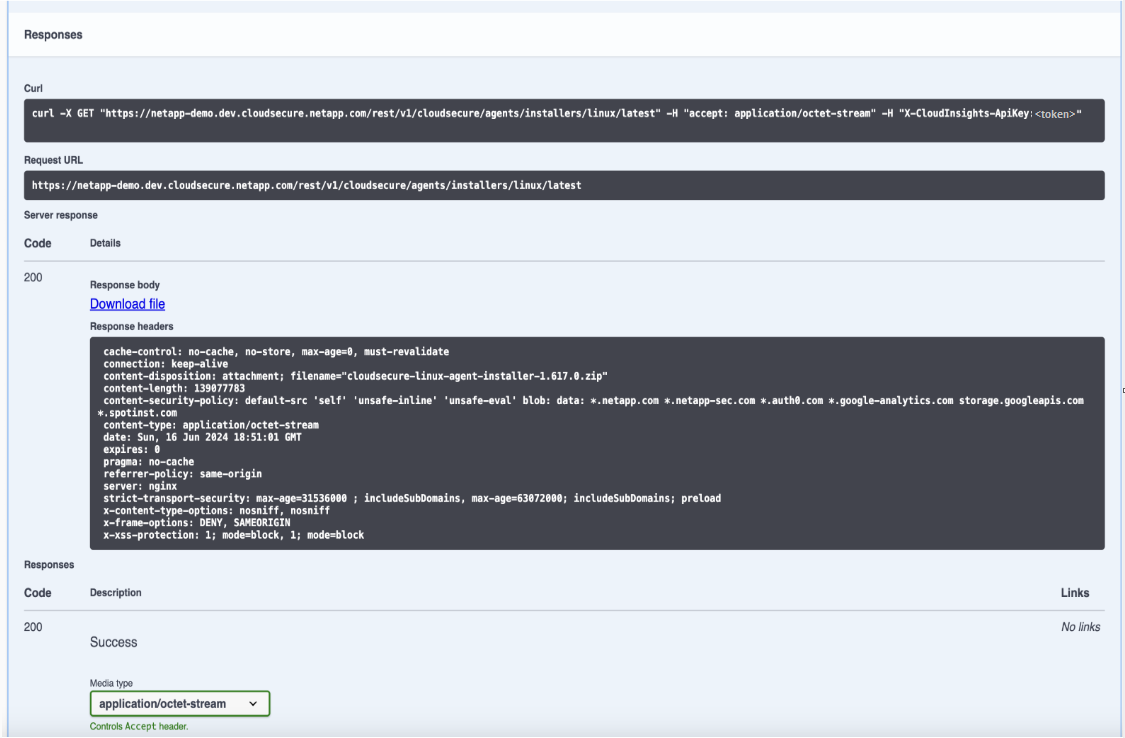Viewport: 1125px width, 738px height.
Task: Click the curl command code block
Action: (x=563, y=120)
